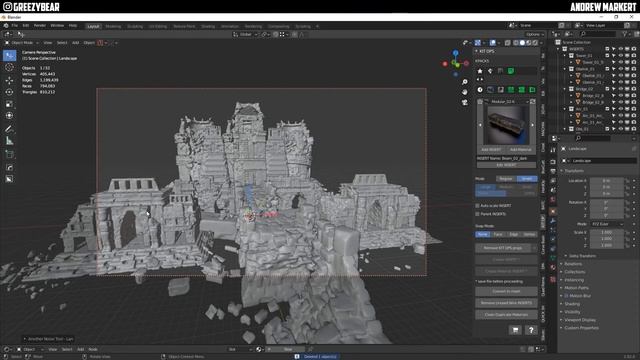The width and height of the screenshot is (640, 360).
Task: Click the Add Material button
Action: pos(521,150)
